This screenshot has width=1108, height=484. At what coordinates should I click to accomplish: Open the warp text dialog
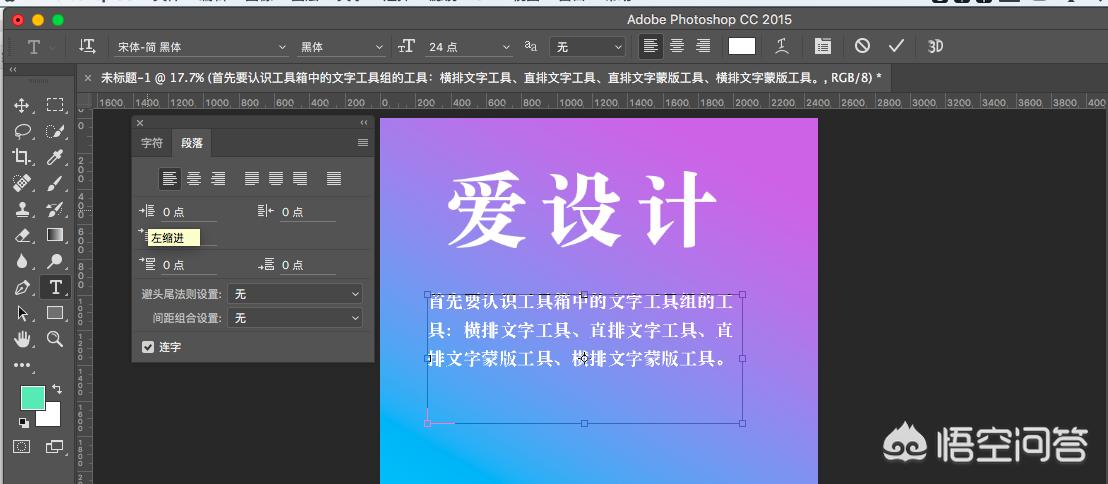782,47
